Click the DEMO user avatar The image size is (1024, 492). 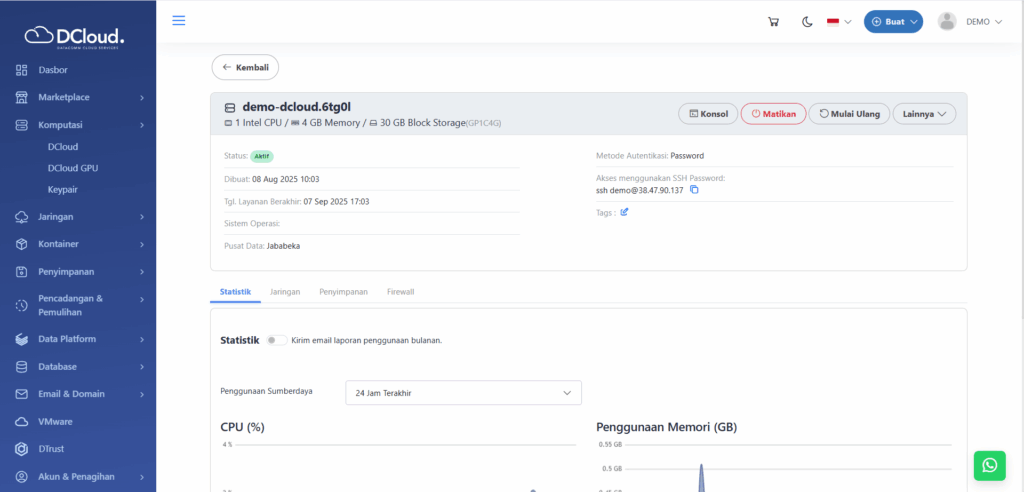(x=947, y=22)
